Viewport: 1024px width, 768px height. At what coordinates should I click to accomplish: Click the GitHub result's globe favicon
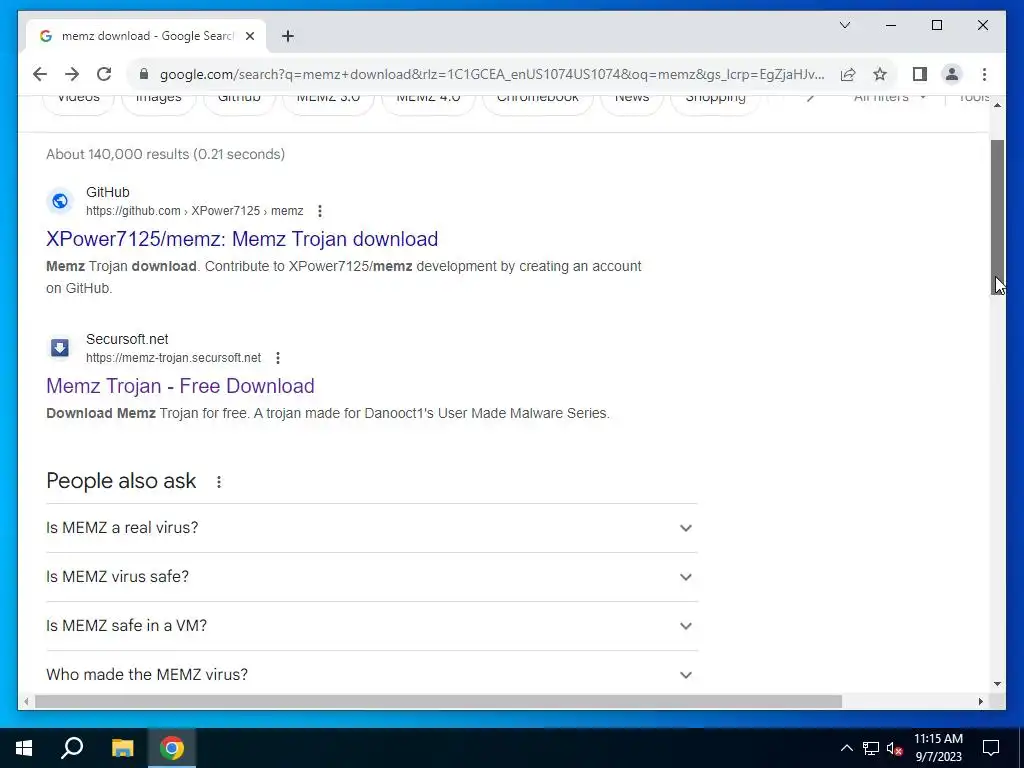click(x=59, y=201)
